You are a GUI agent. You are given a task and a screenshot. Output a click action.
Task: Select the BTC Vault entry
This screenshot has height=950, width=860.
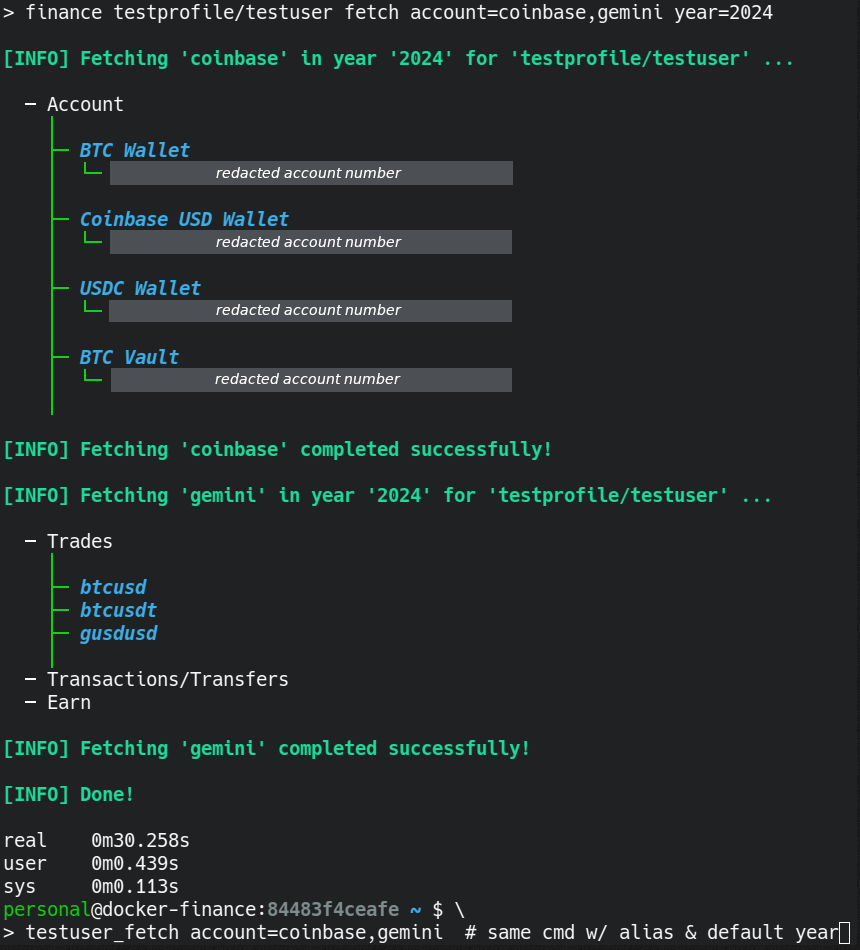coord(129,357)
